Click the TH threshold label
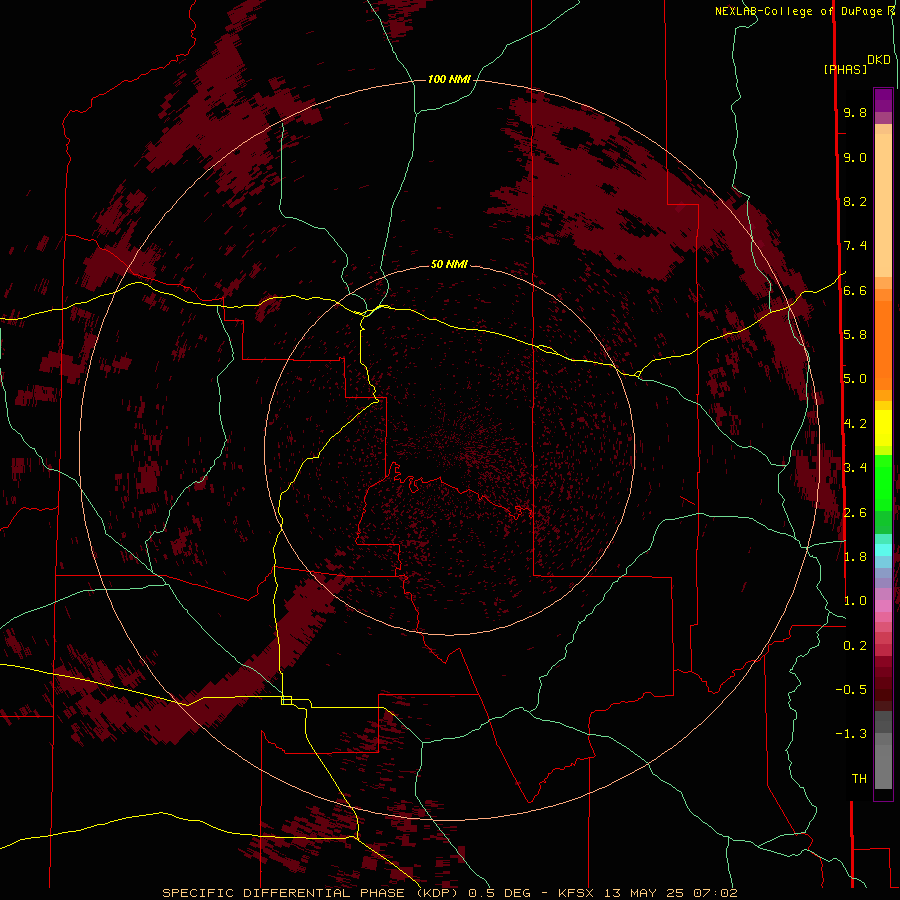The image size is (900, 900). point(859,778)
